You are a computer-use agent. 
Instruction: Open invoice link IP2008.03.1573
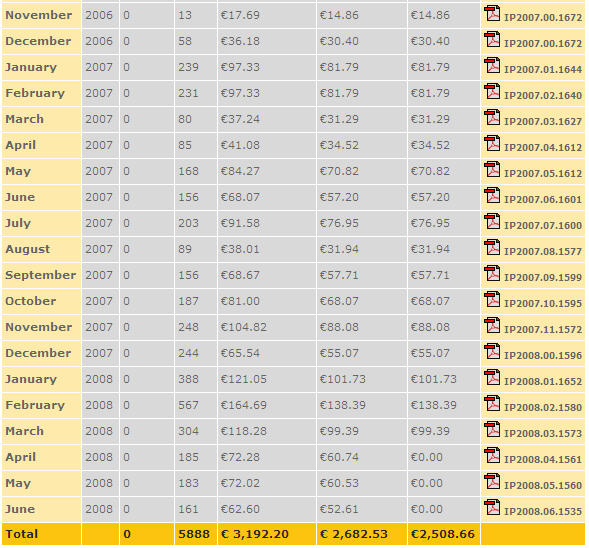point(543,433)
